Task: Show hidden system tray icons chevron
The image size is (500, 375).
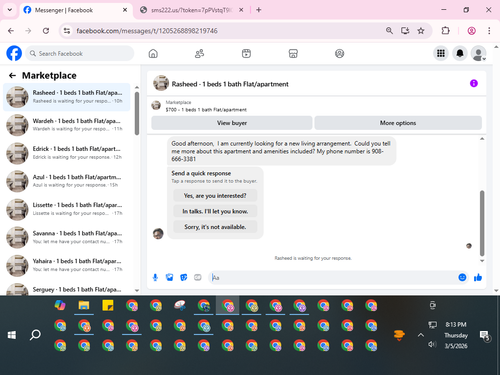Action: [421, 335]
